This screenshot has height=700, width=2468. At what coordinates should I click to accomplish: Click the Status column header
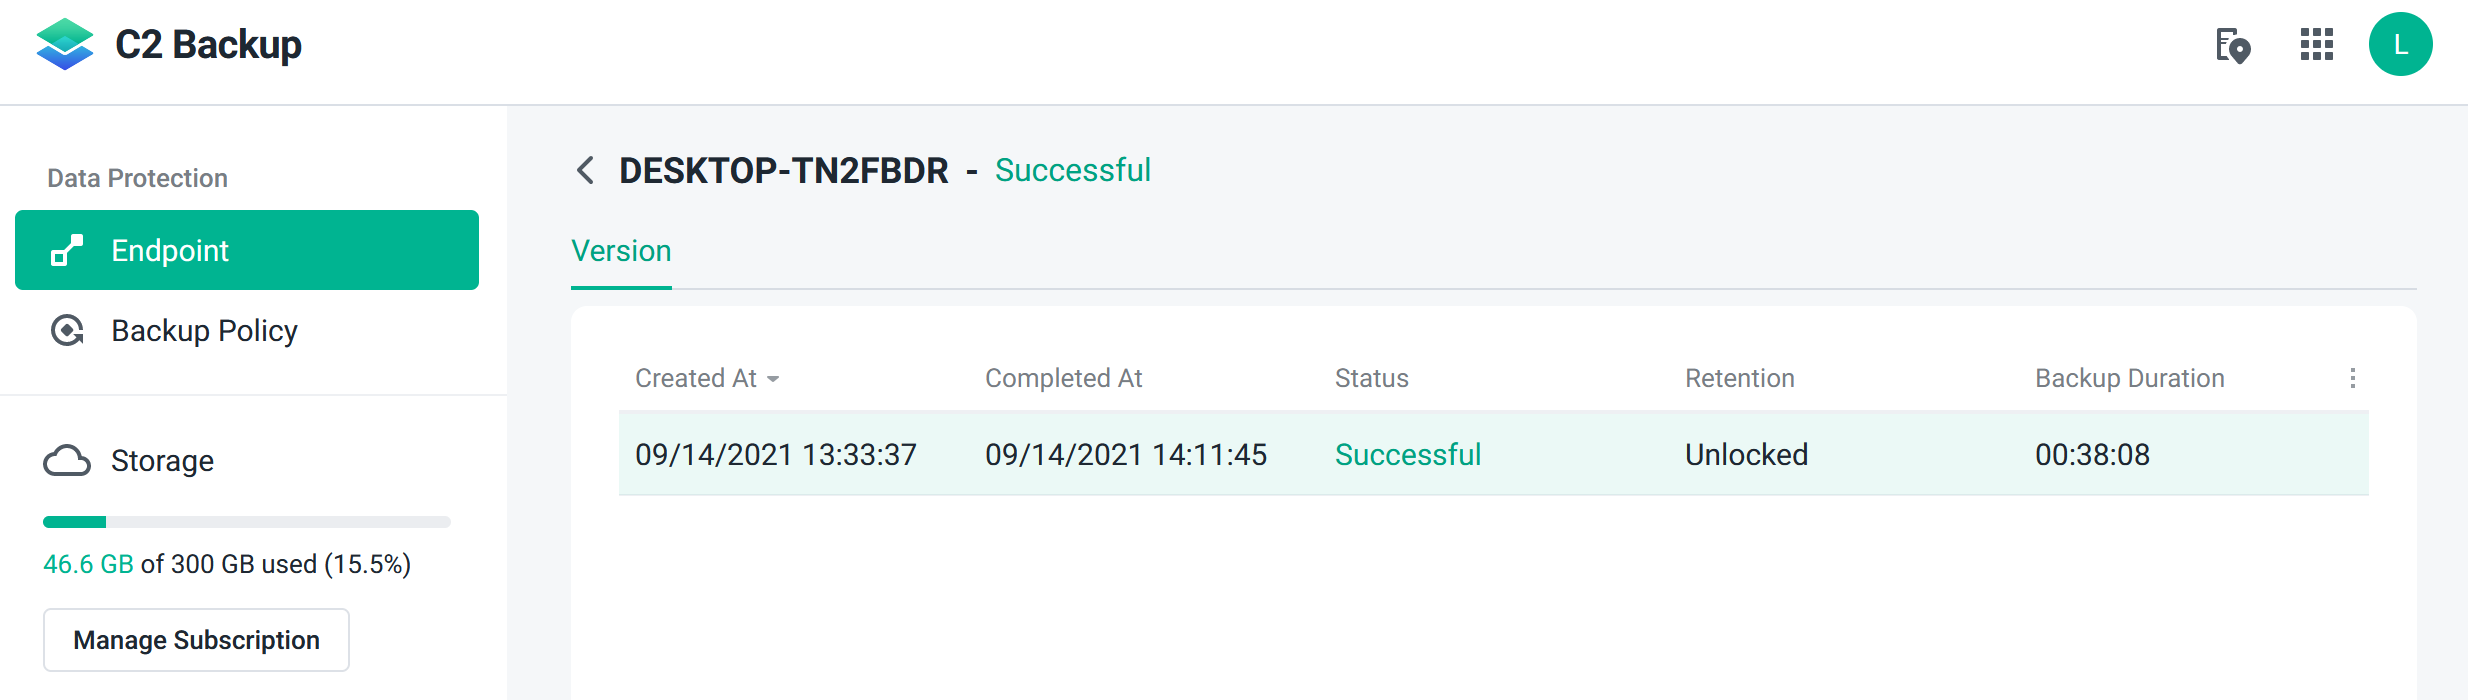click(x=1371, y=378)
